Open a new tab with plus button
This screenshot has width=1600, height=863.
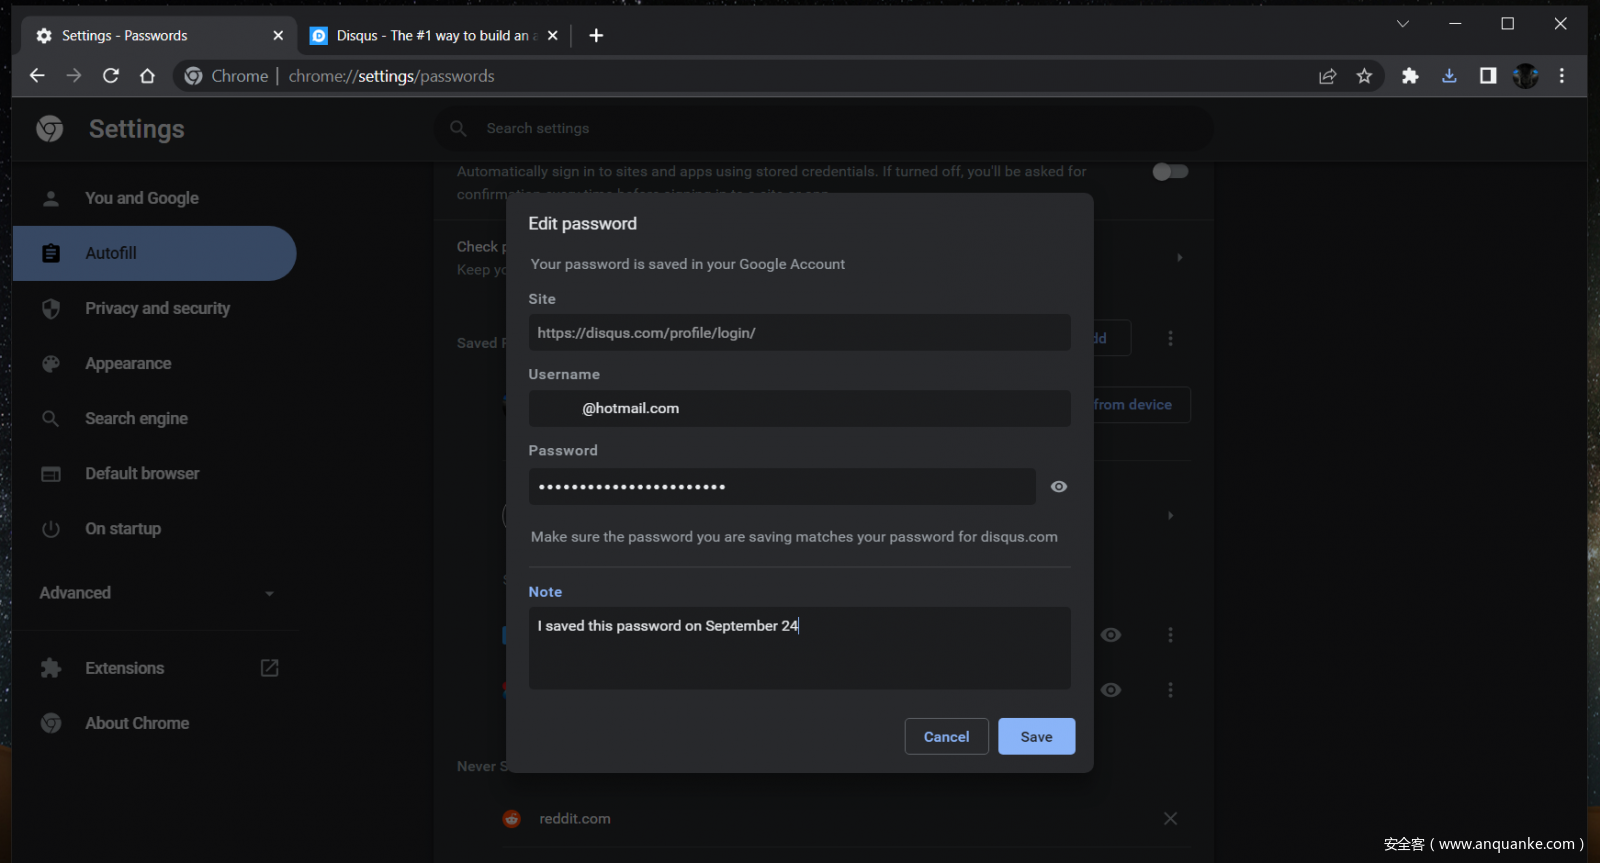[x=596, y=36]
